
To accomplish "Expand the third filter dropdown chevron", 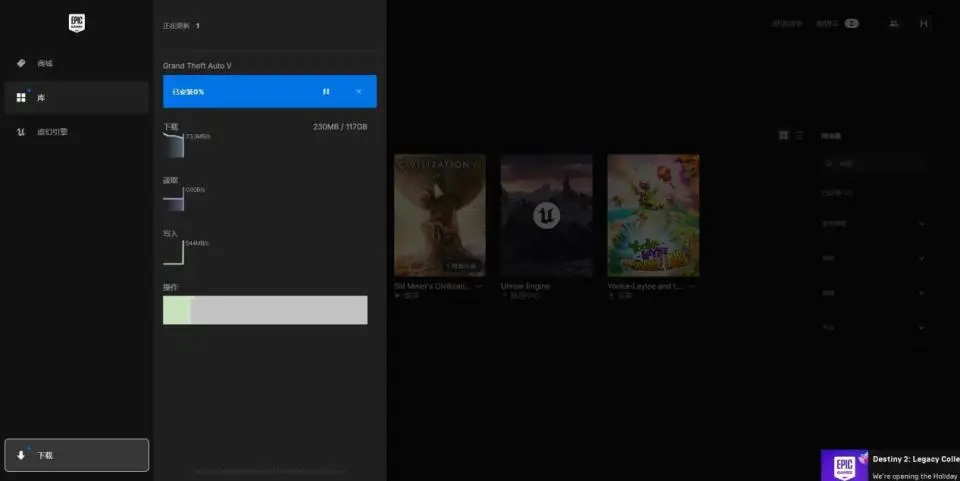I will 921,293.
